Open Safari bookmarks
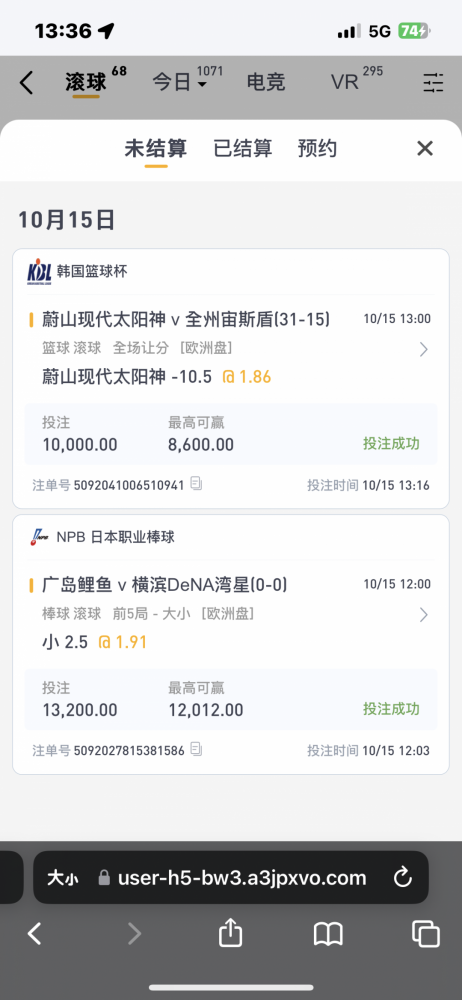The width and height of the screenshot is (462, 1000). 329,934
